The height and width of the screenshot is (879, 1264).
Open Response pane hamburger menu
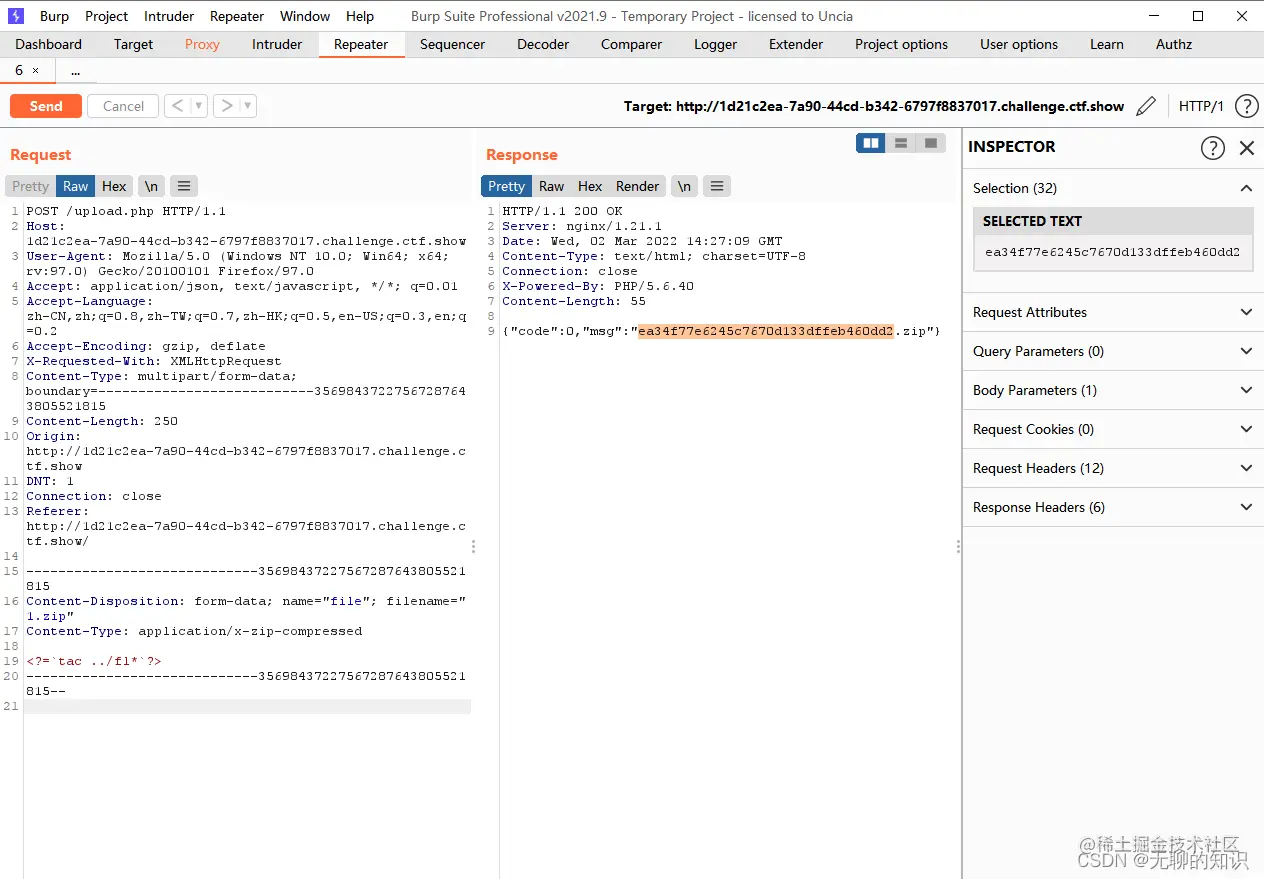[717, 186]
